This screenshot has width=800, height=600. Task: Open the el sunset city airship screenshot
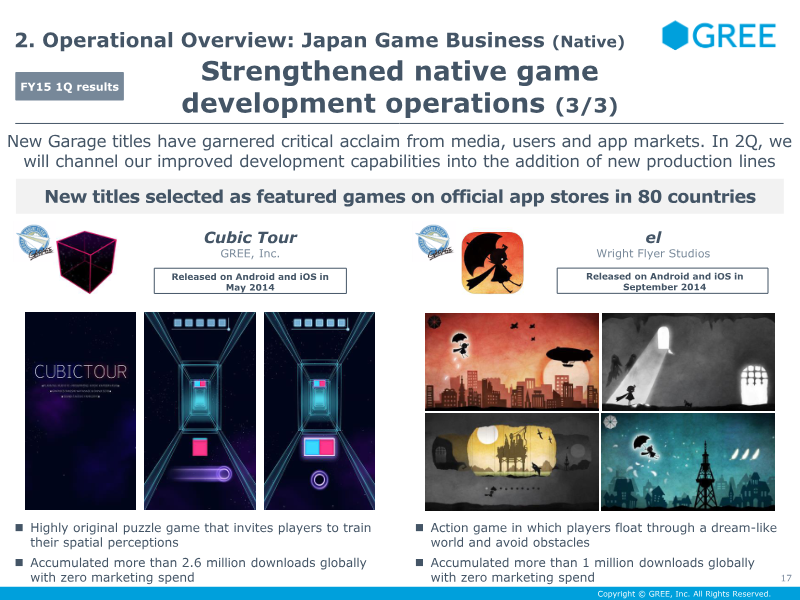click(x=511, y=361)
